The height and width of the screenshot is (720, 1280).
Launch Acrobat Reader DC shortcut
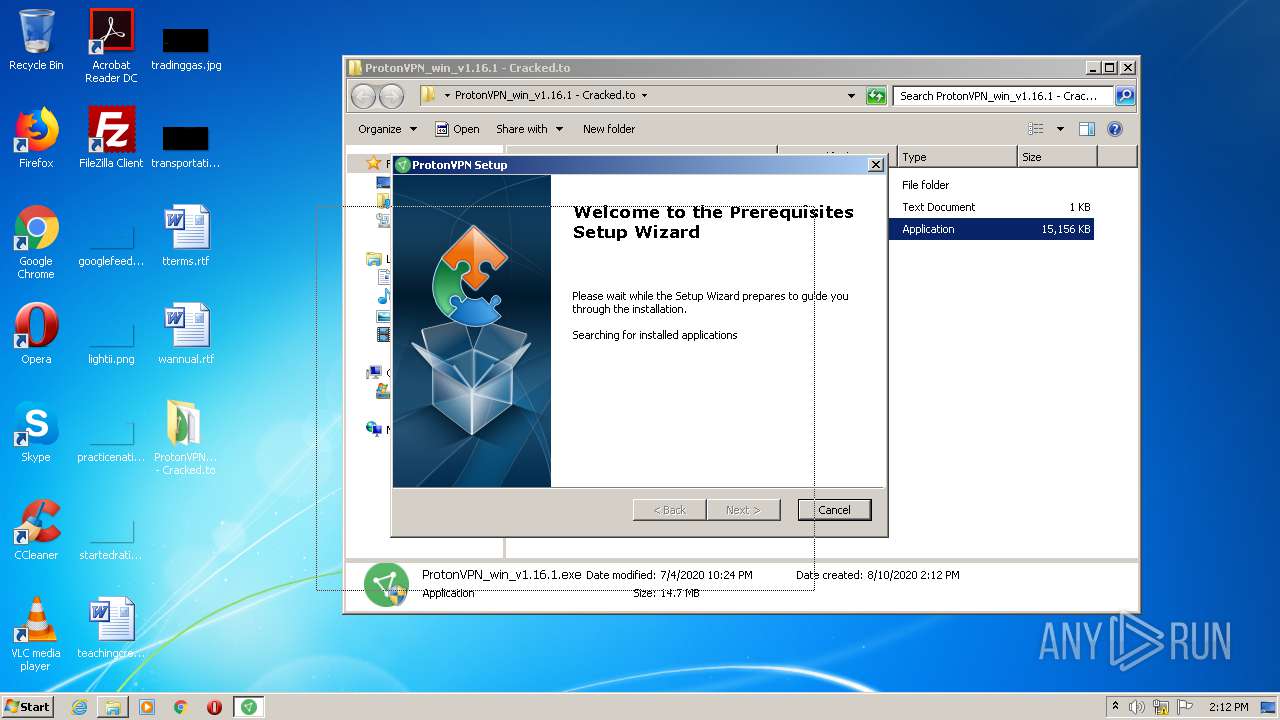click(111, 46)
